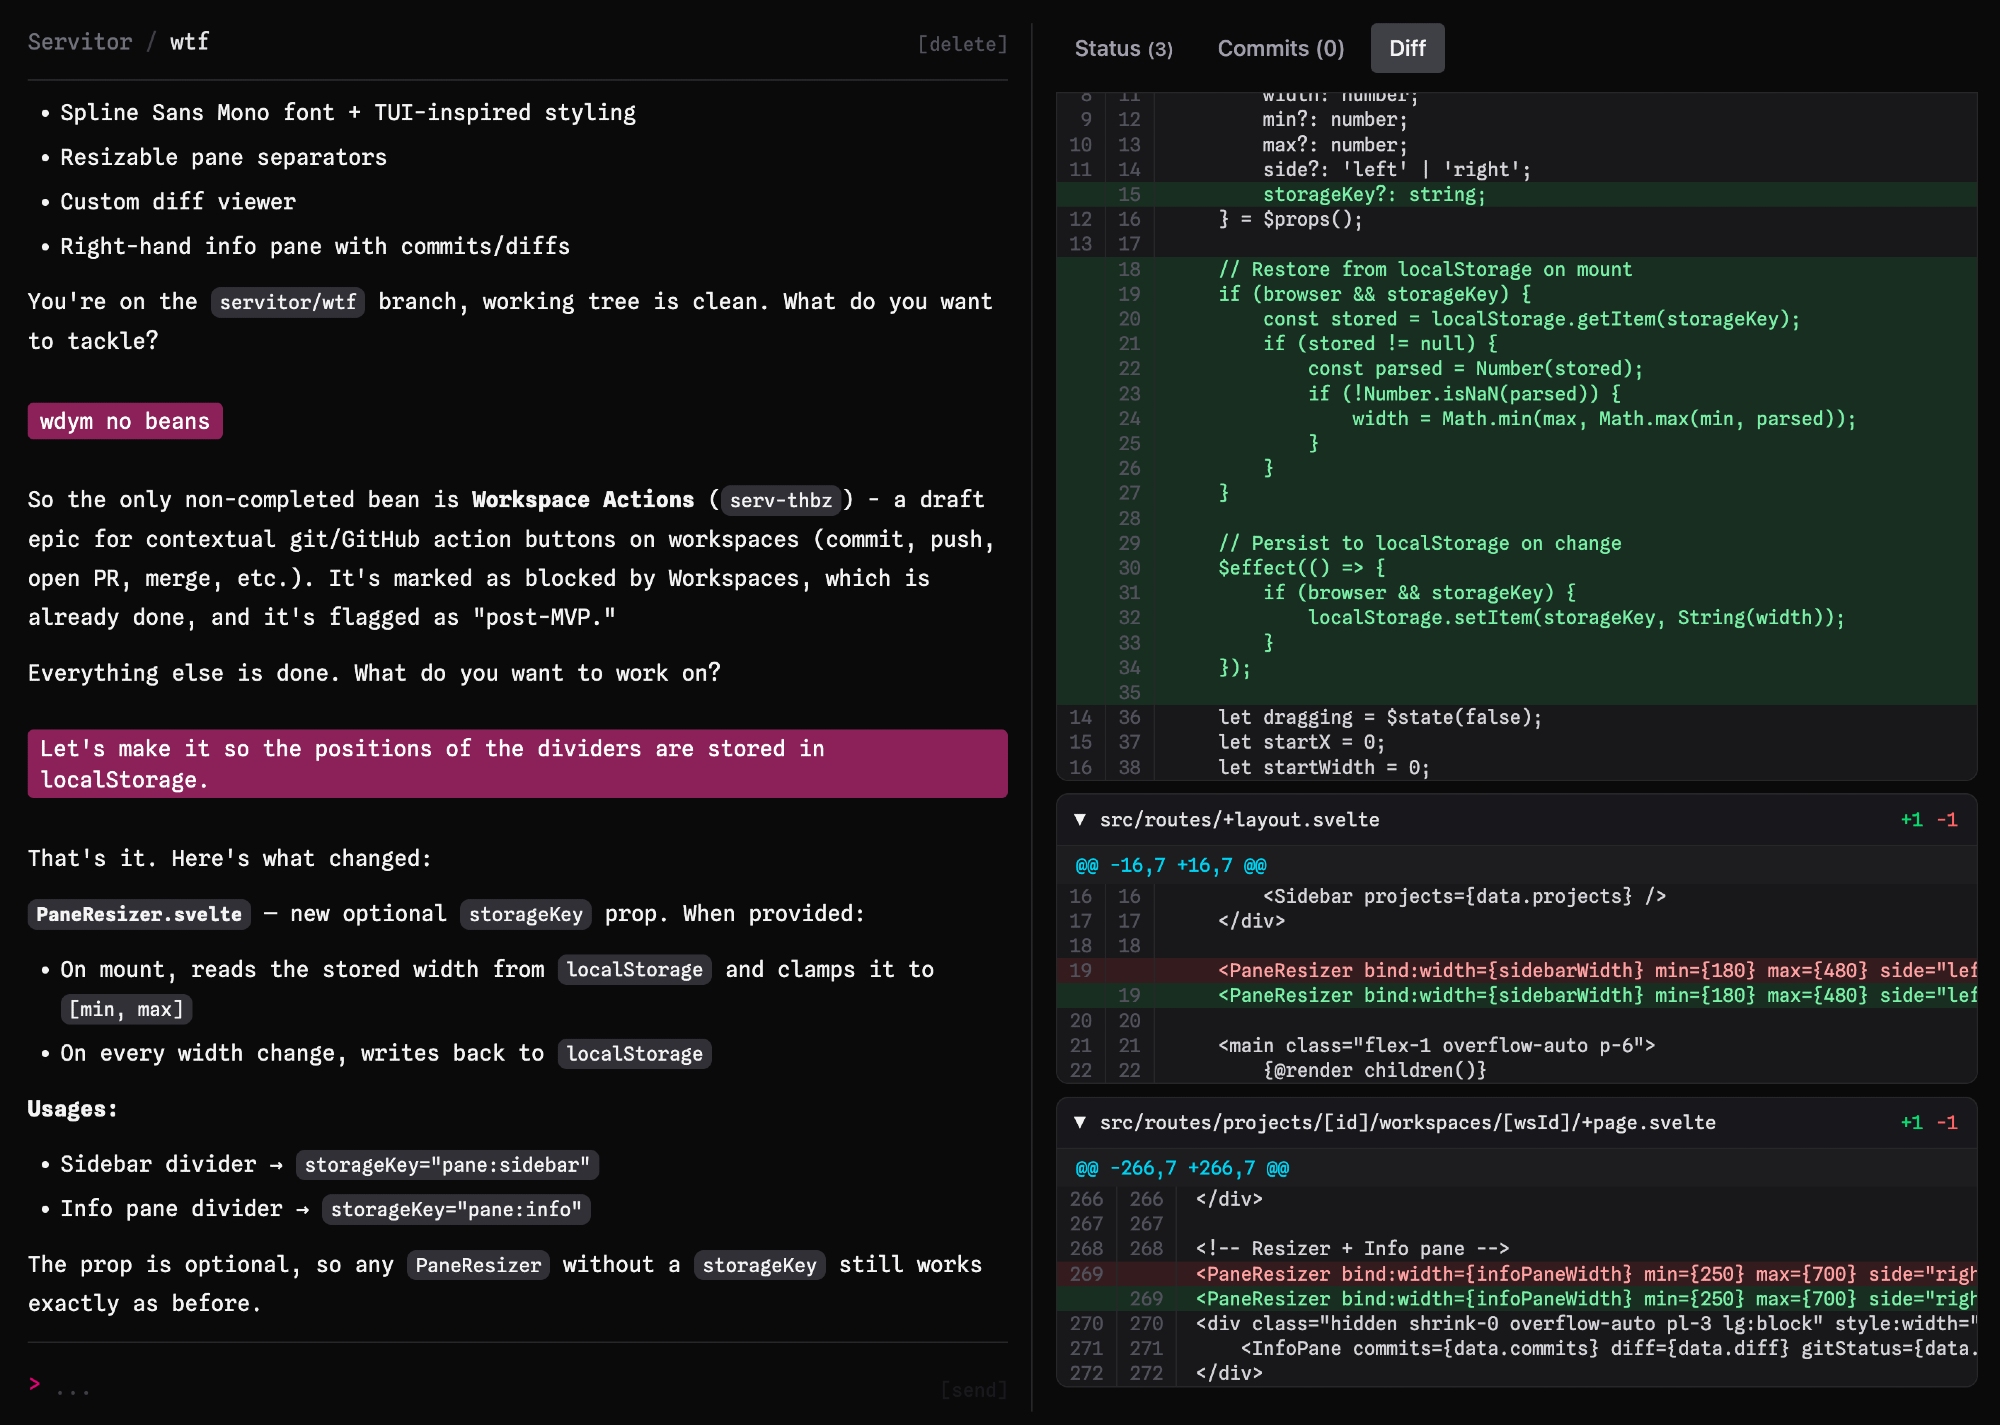The image size is (2000, 1425).
Task: Switch to the Status (3) tab
Action: tap(1123, 48)
